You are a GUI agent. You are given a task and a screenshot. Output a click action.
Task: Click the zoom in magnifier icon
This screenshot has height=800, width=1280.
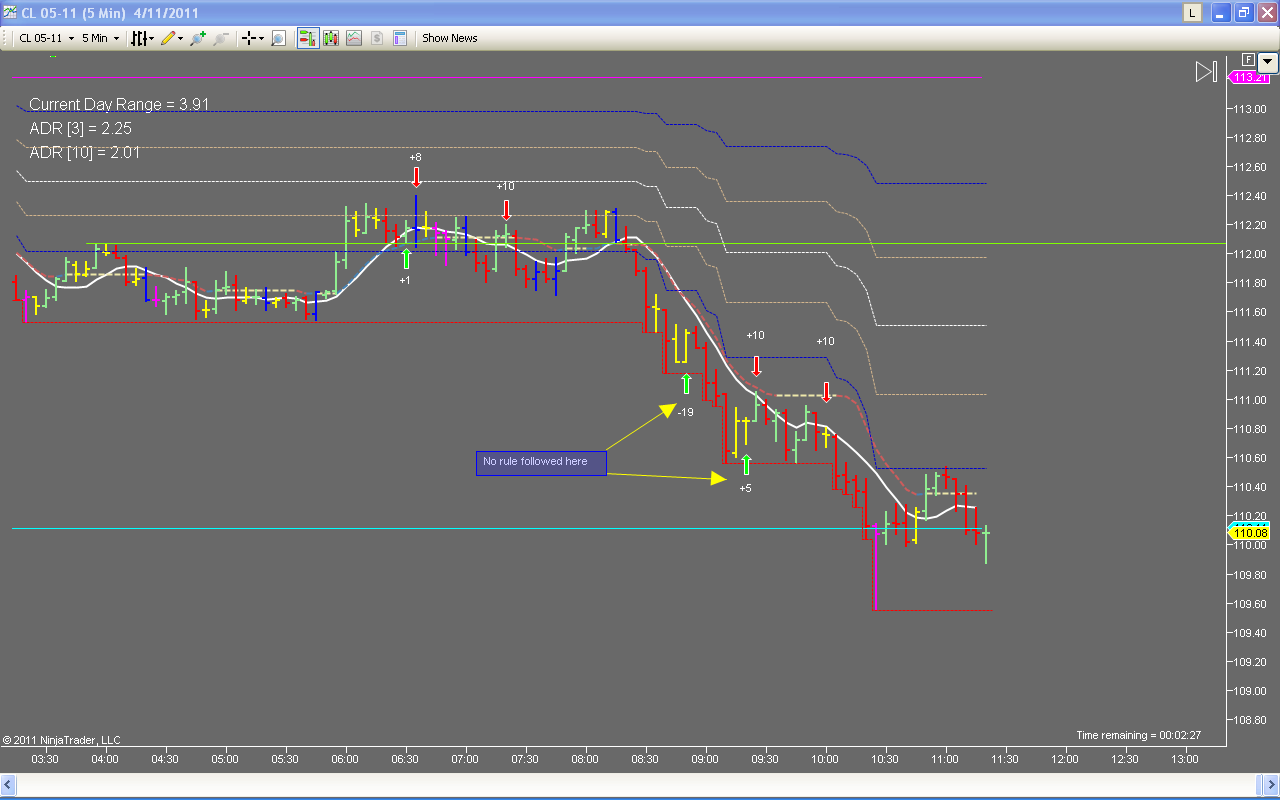(x=198, y=38)
